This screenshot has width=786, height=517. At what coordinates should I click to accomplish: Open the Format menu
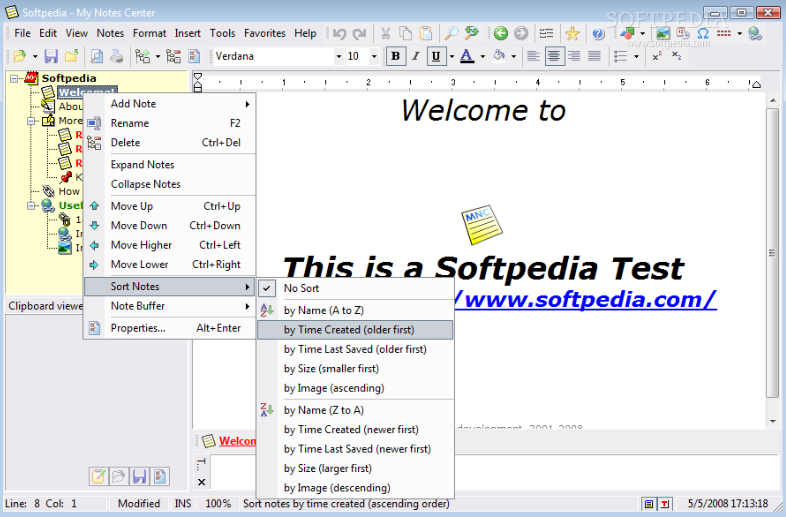[x=149, y=34]
